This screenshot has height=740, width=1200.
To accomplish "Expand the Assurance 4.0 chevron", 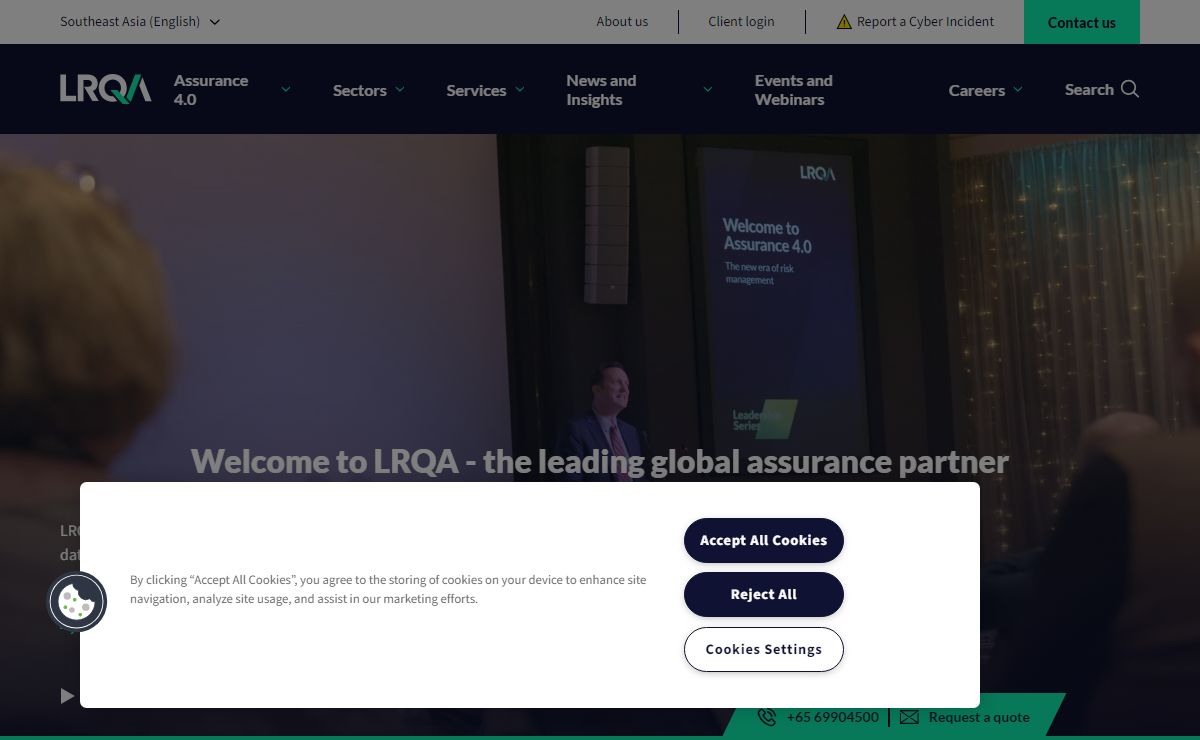I will click(286, 89).
